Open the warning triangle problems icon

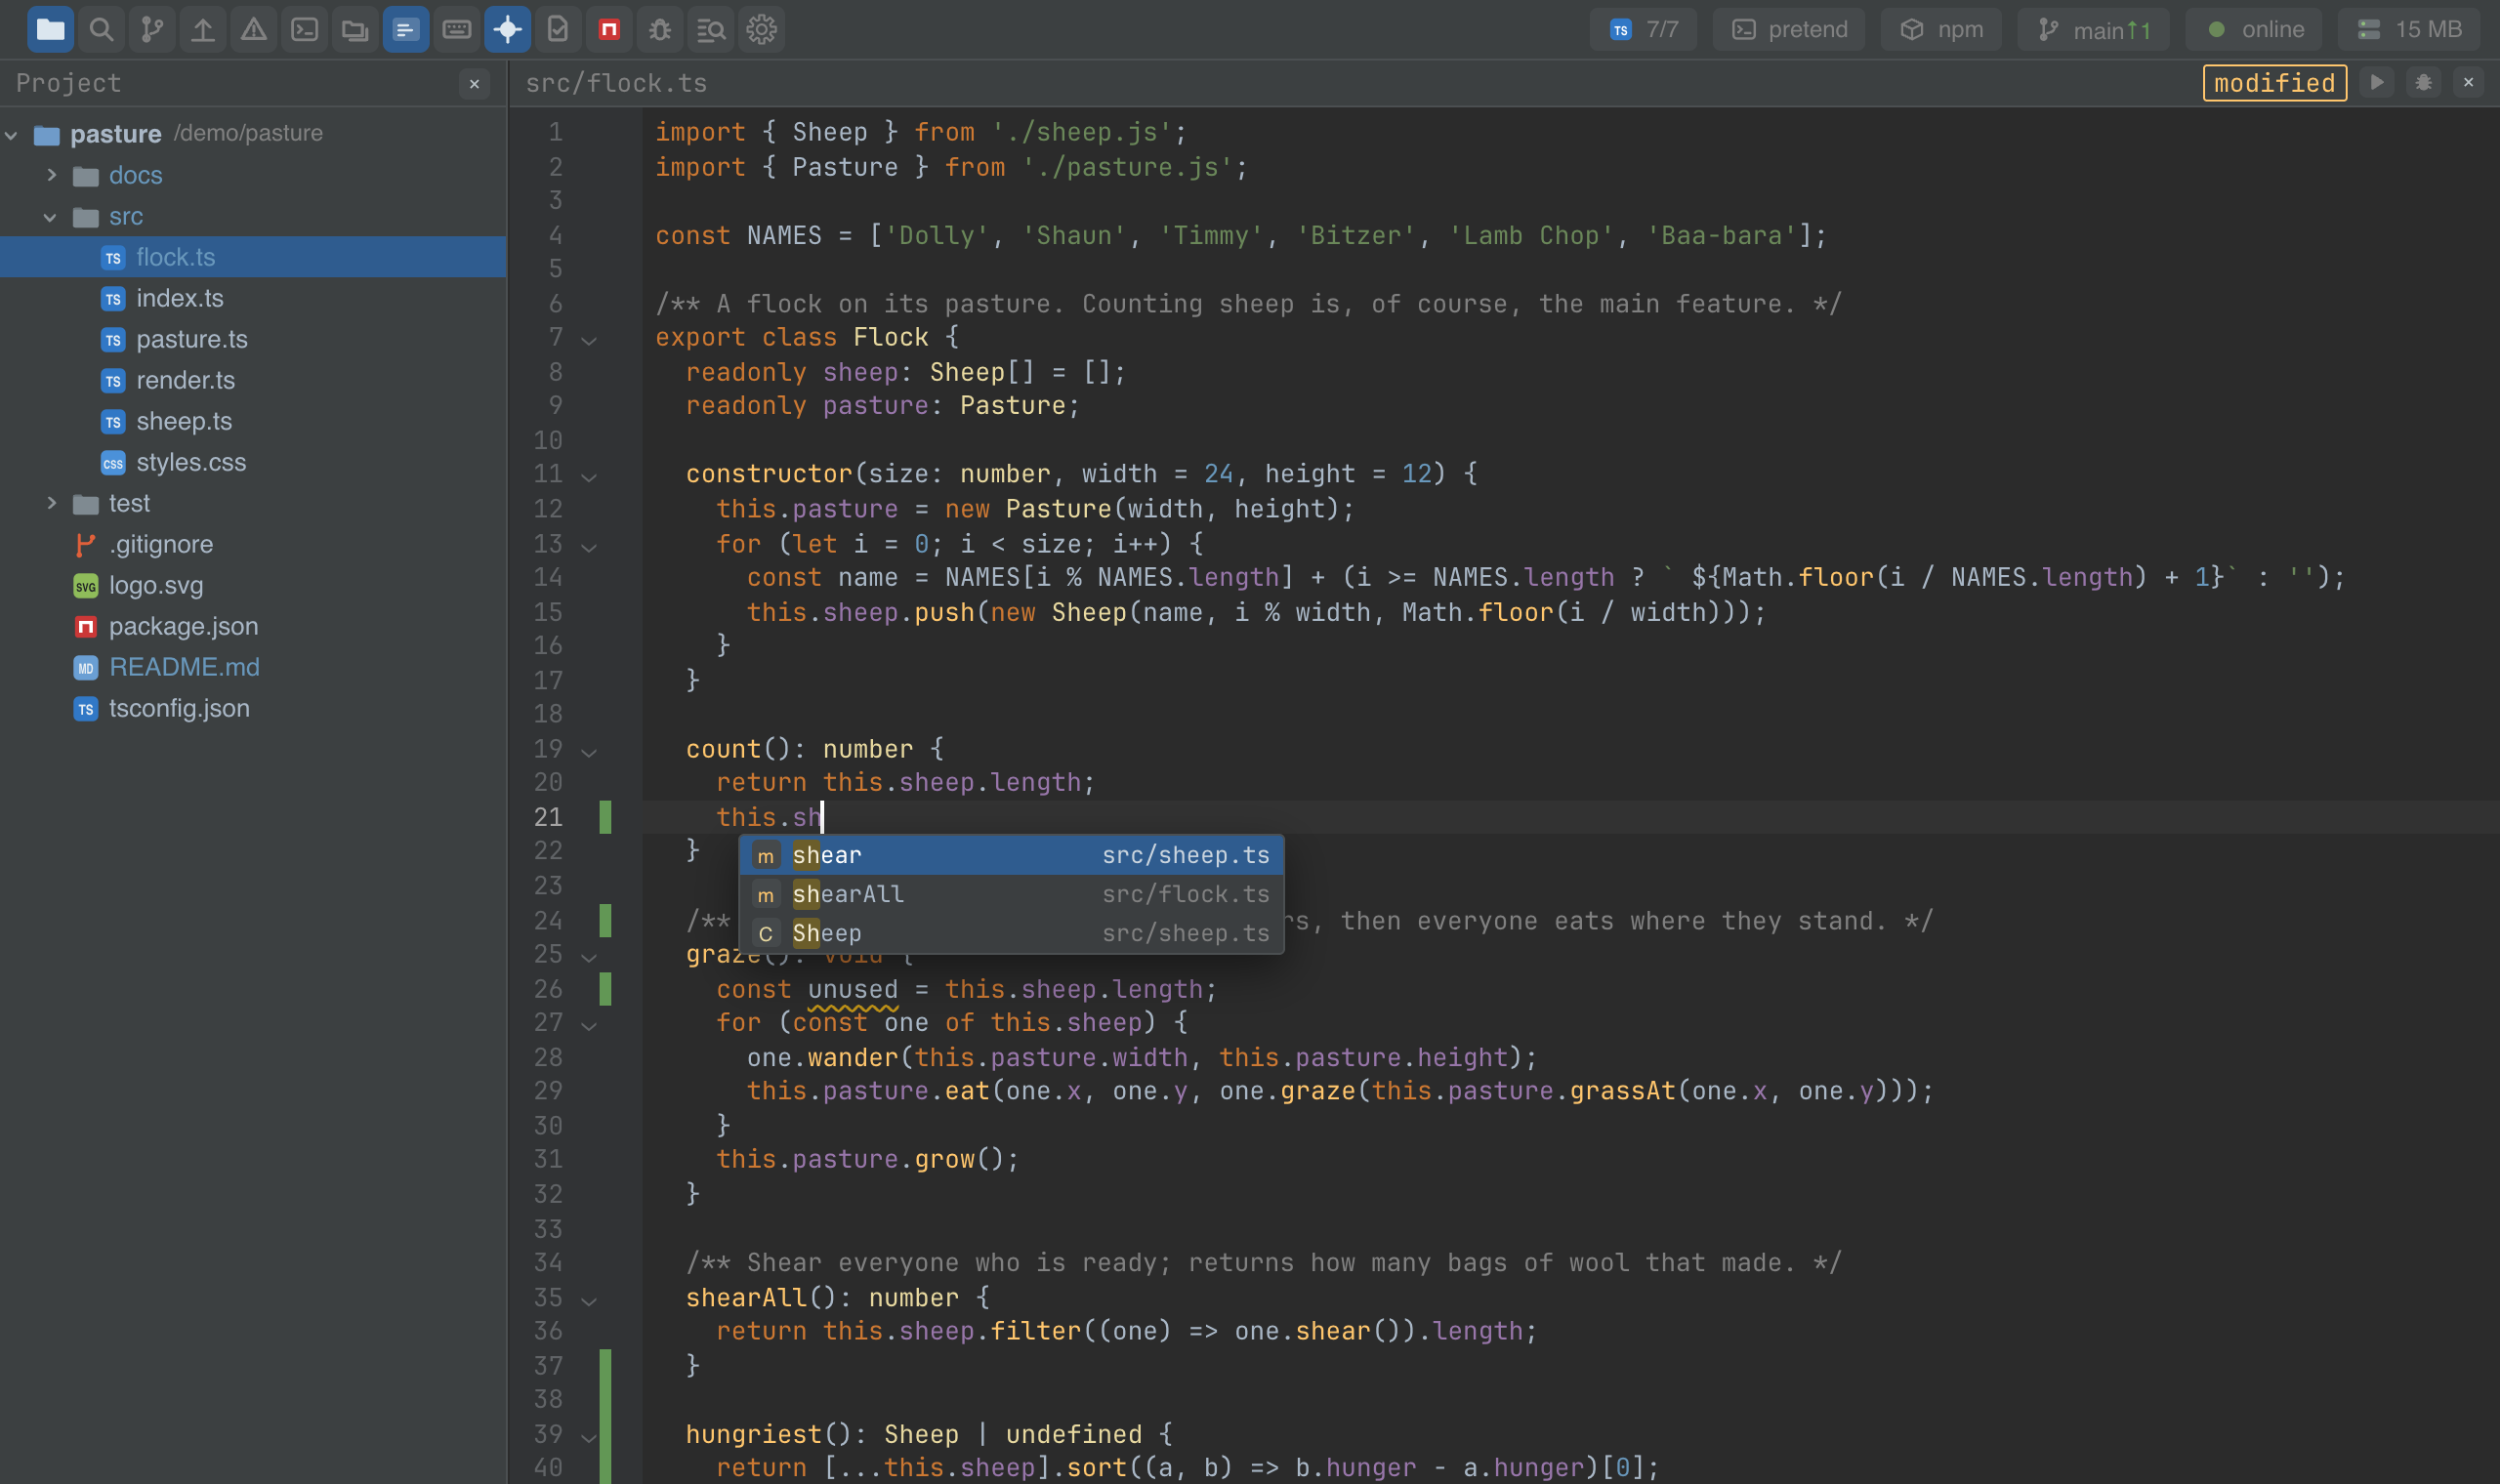pos(254,29)
